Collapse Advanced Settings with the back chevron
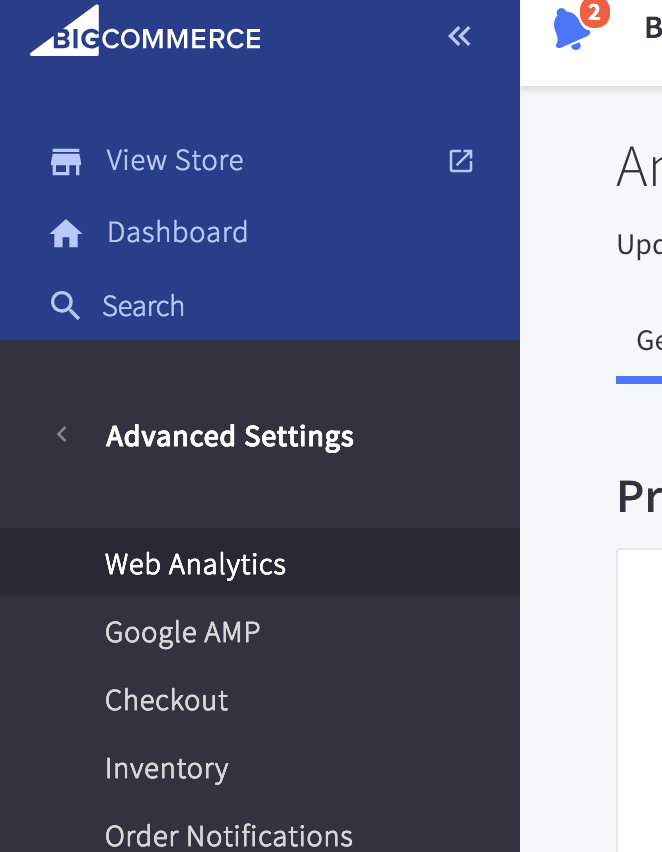 click(61, 434)
